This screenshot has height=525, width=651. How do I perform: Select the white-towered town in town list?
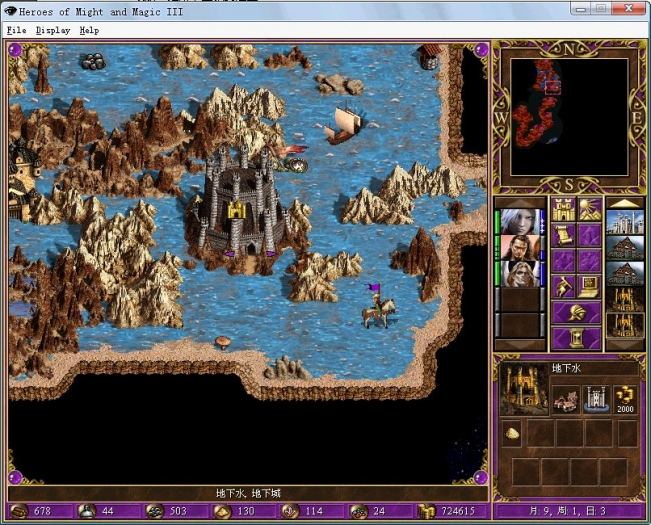click(x=625, y=222)
